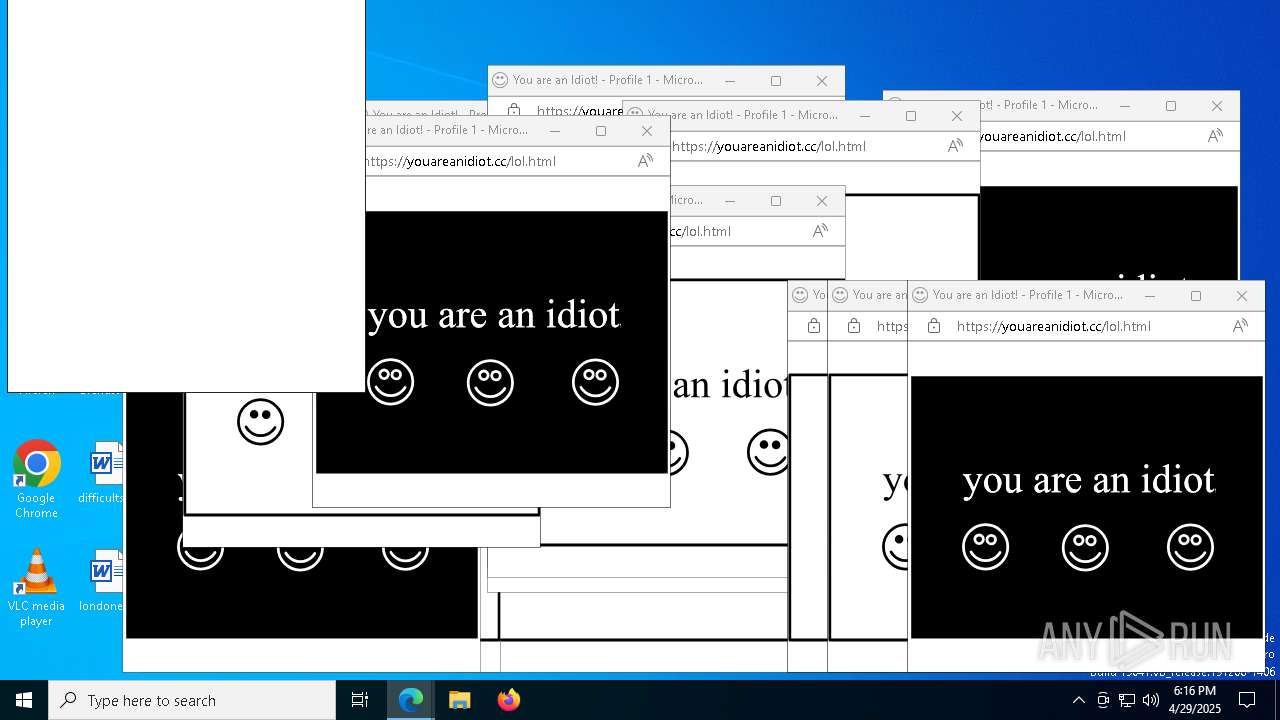Open the volume control in system tray
1280x720 pixels.
pos(1151,700)
